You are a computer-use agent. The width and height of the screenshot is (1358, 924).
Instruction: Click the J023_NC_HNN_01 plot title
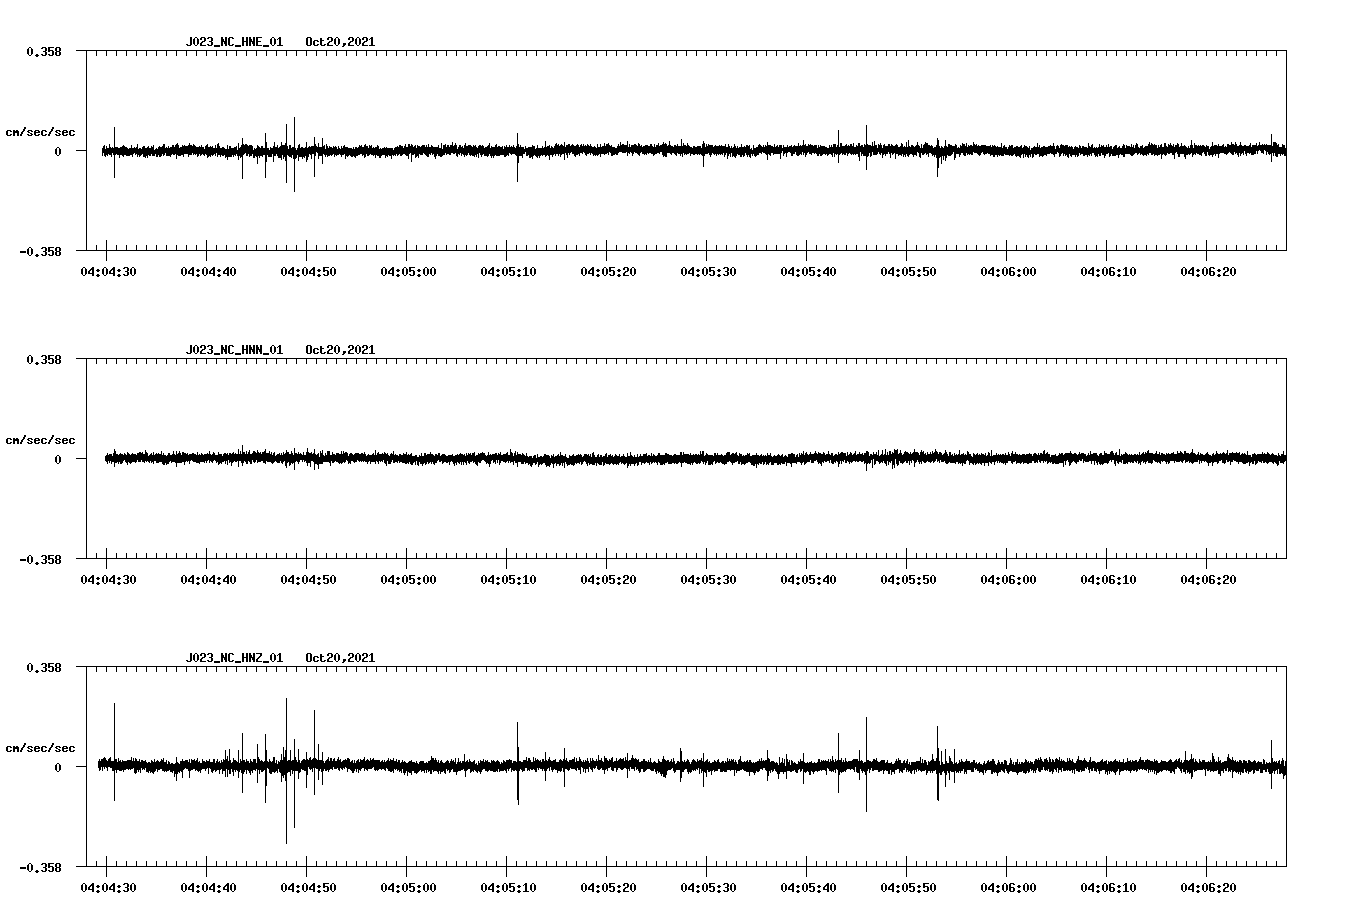coord(234,350)
